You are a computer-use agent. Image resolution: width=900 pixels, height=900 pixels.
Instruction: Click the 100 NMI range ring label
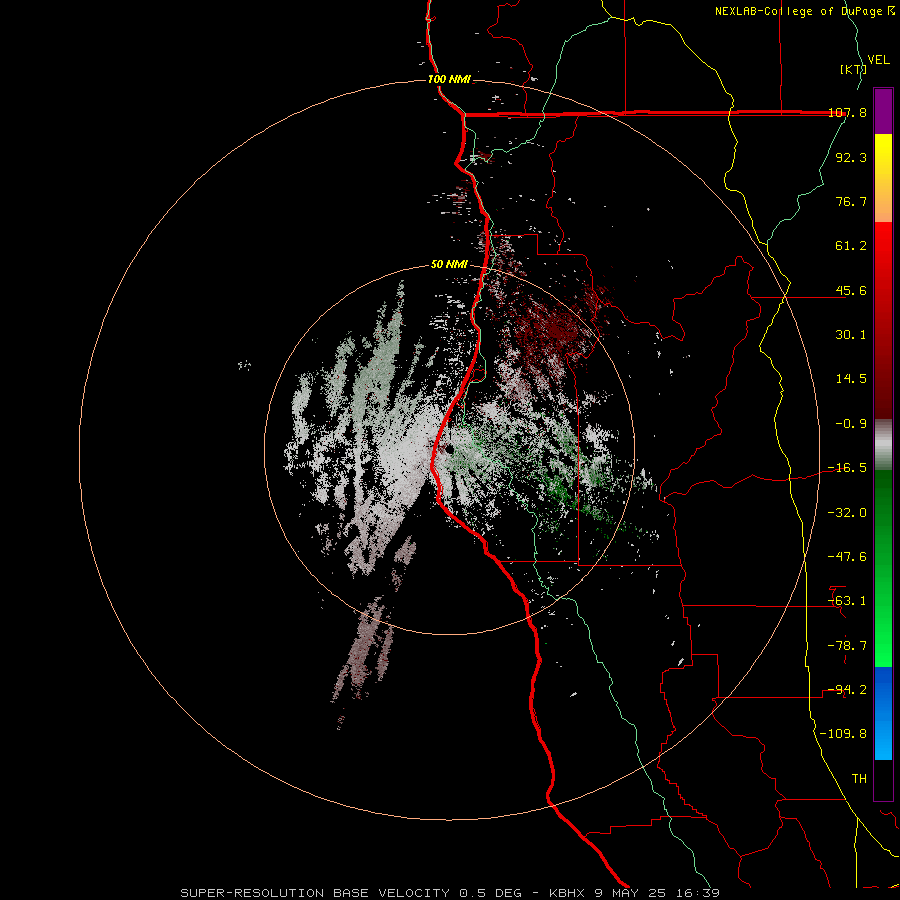(449, 79)
